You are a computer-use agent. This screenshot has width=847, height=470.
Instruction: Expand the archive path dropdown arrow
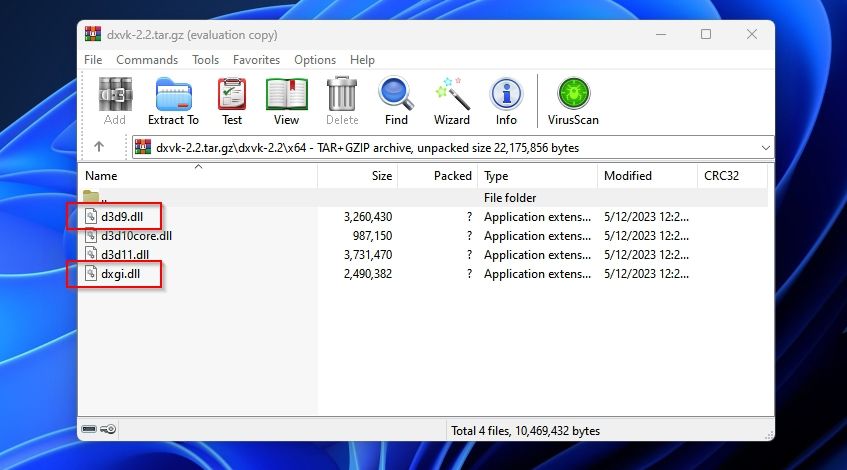pos(765,147)
